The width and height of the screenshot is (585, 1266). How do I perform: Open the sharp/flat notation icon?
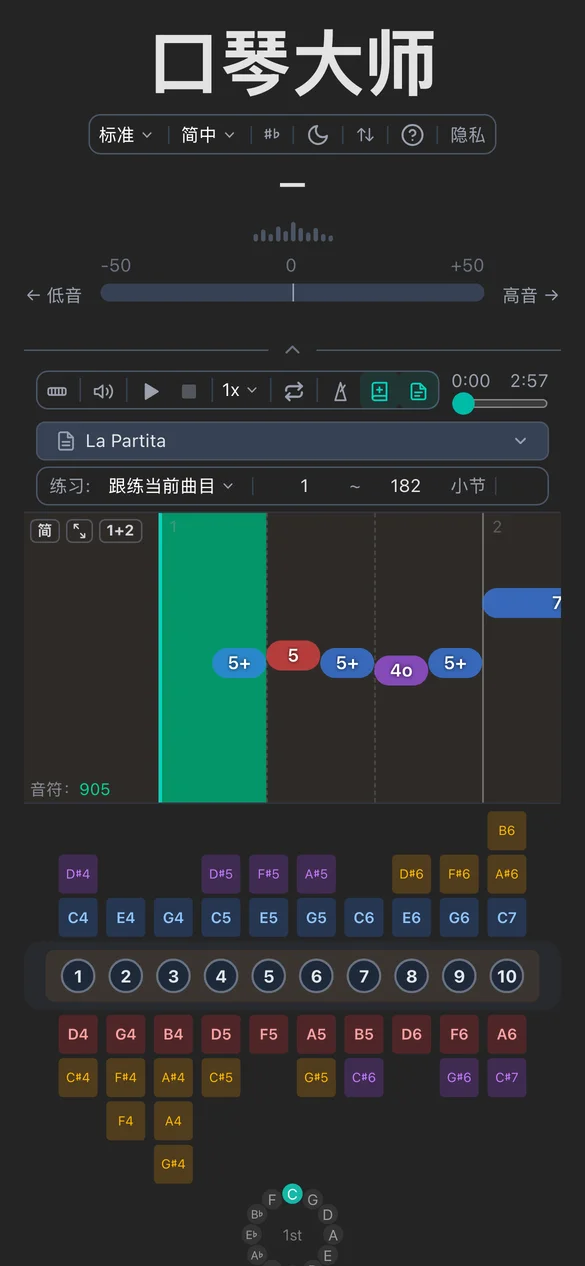coord(271,134)
